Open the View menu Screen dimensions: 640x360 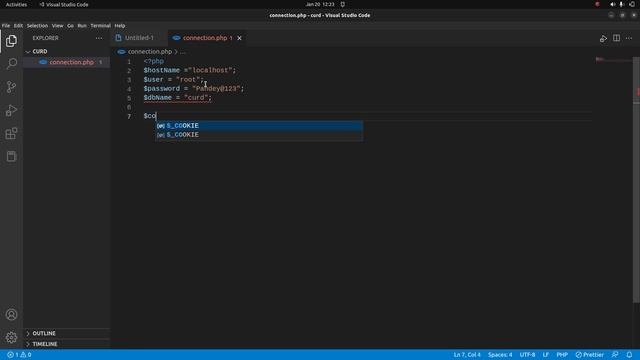(58, 25)
